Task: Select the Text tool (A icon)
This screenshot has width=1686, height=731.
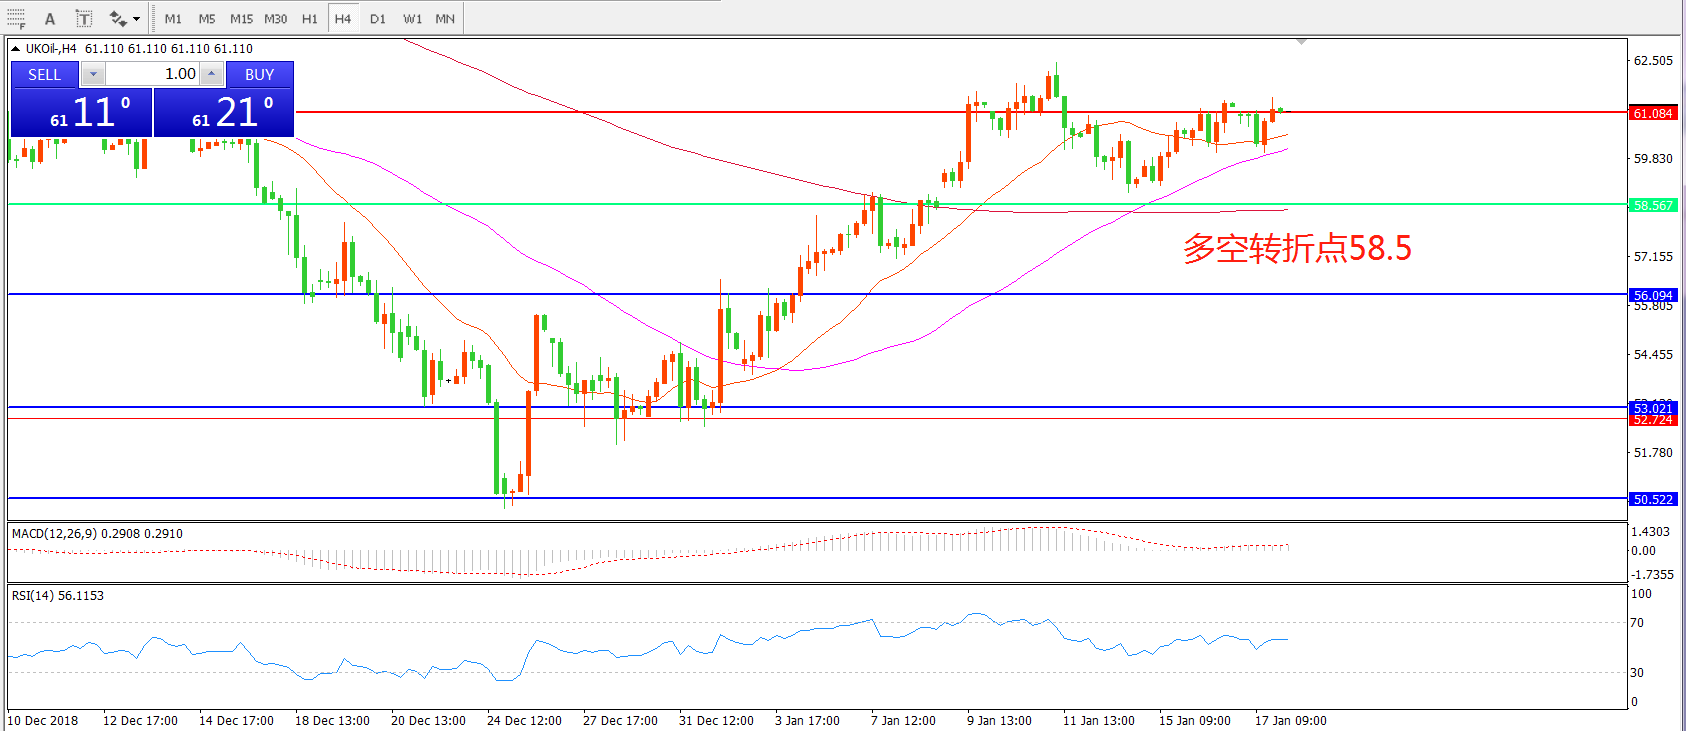Action: tap(50, 19)
